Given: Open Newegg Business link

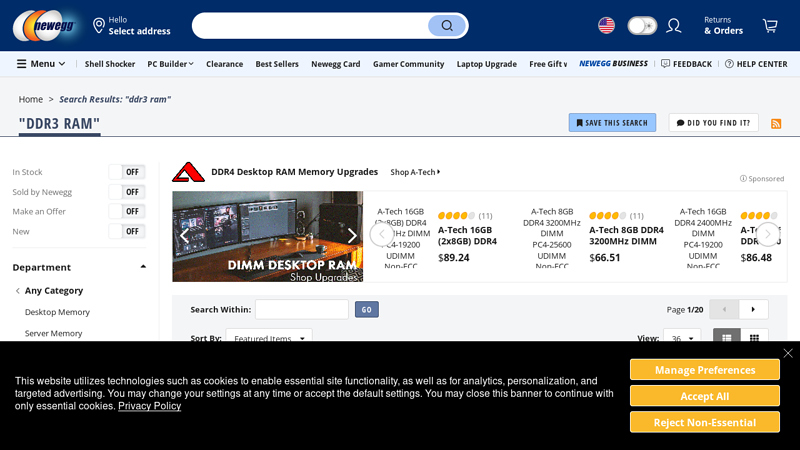Looking at the screenshot, I should point(613,64).
